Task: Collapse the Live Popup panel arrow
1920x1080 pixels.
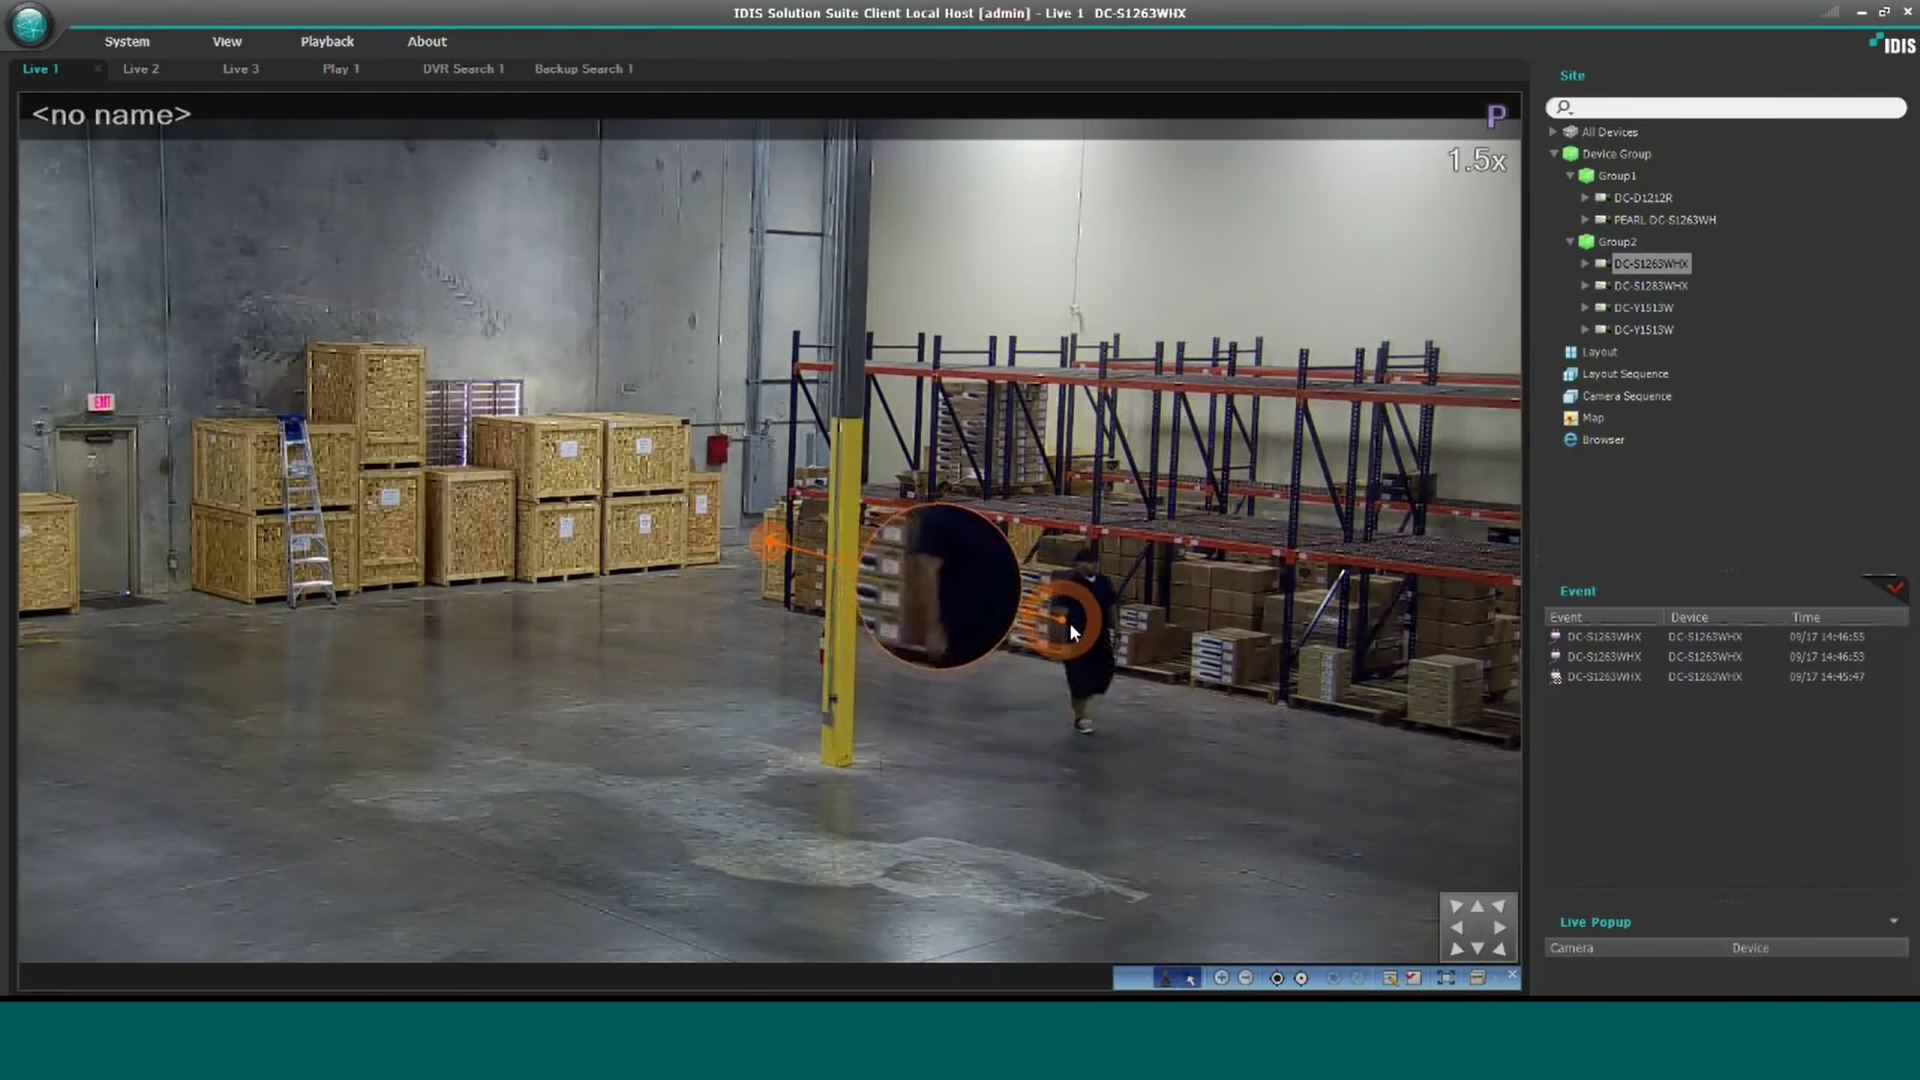Action: point(1893,921)
